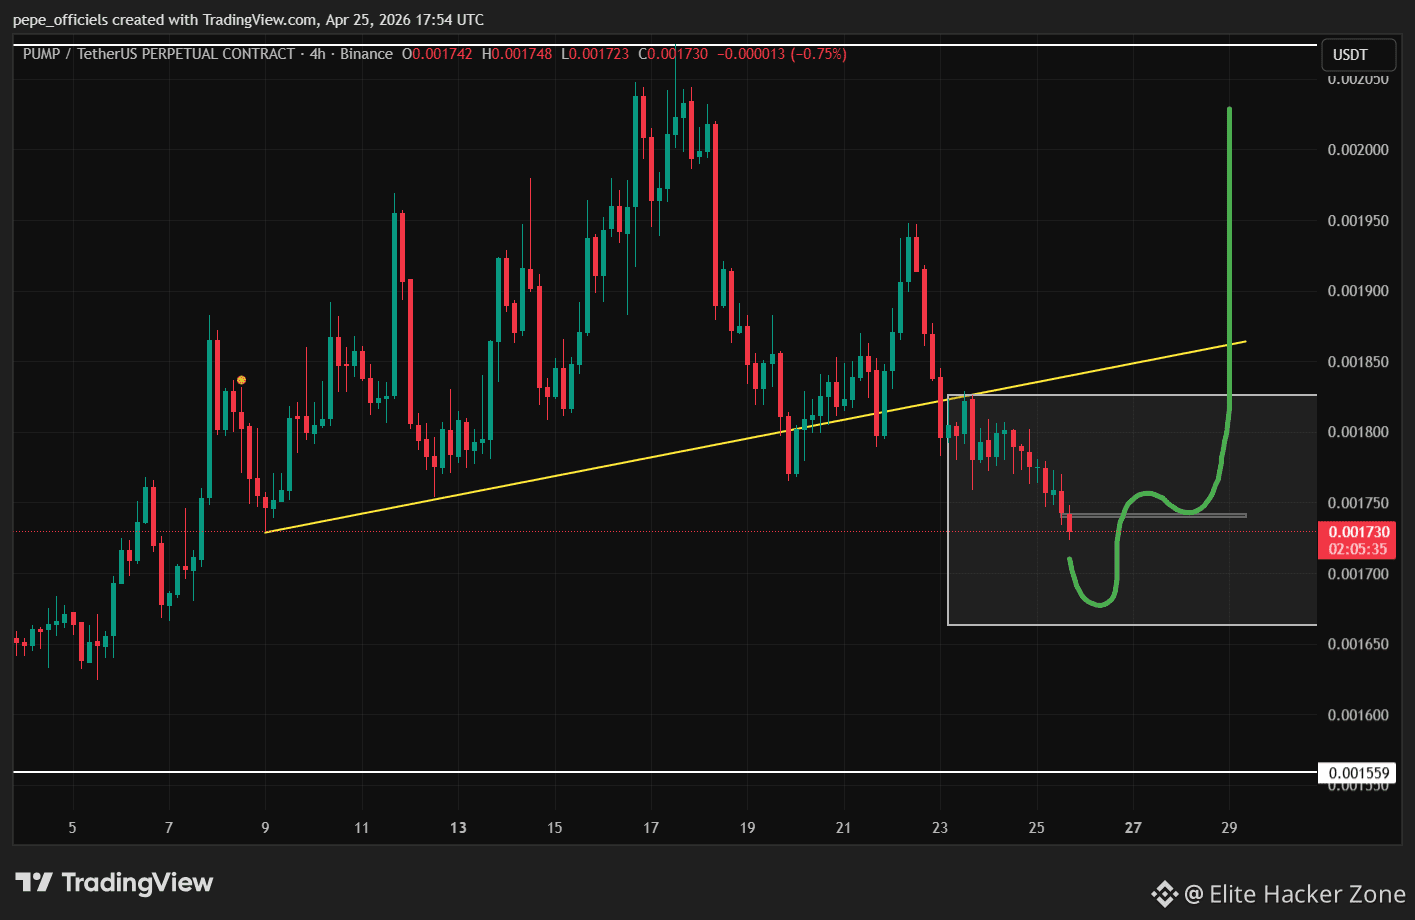Image resolution: width=1415 pixels, height=920 pixels.
Task: Select the white 0.001559 price line label
Action: click(1358, 773)
